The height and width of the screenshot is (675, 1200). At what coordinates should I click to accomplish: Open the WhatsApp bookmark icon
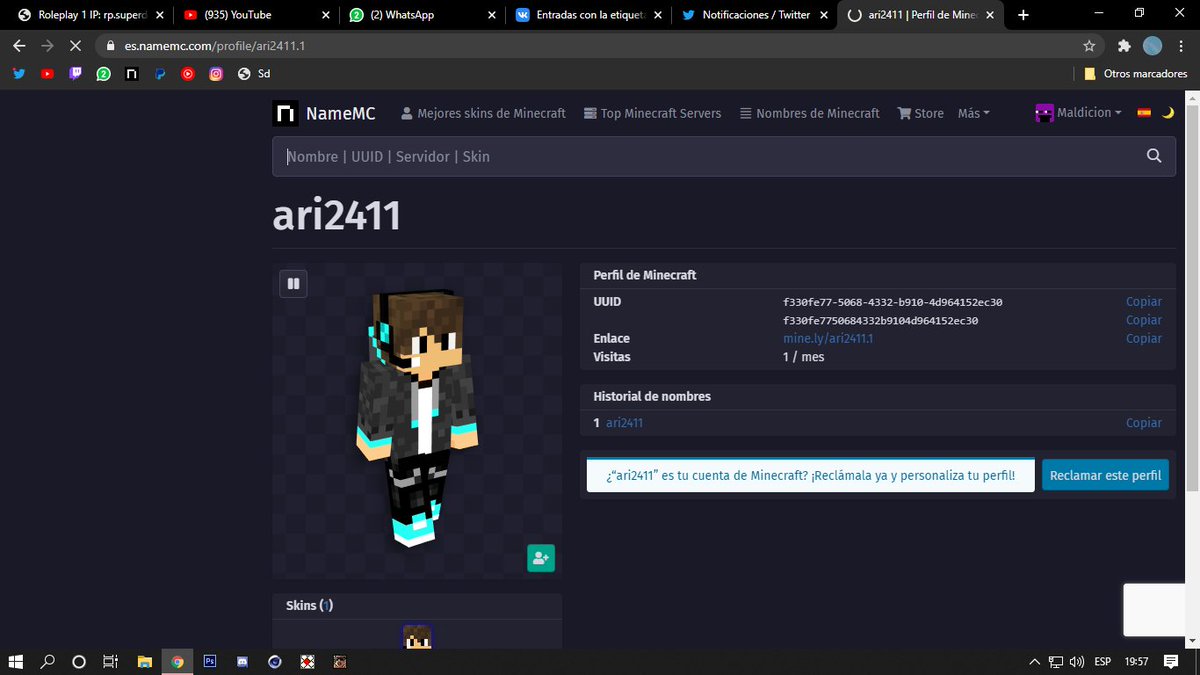(103, 73)
